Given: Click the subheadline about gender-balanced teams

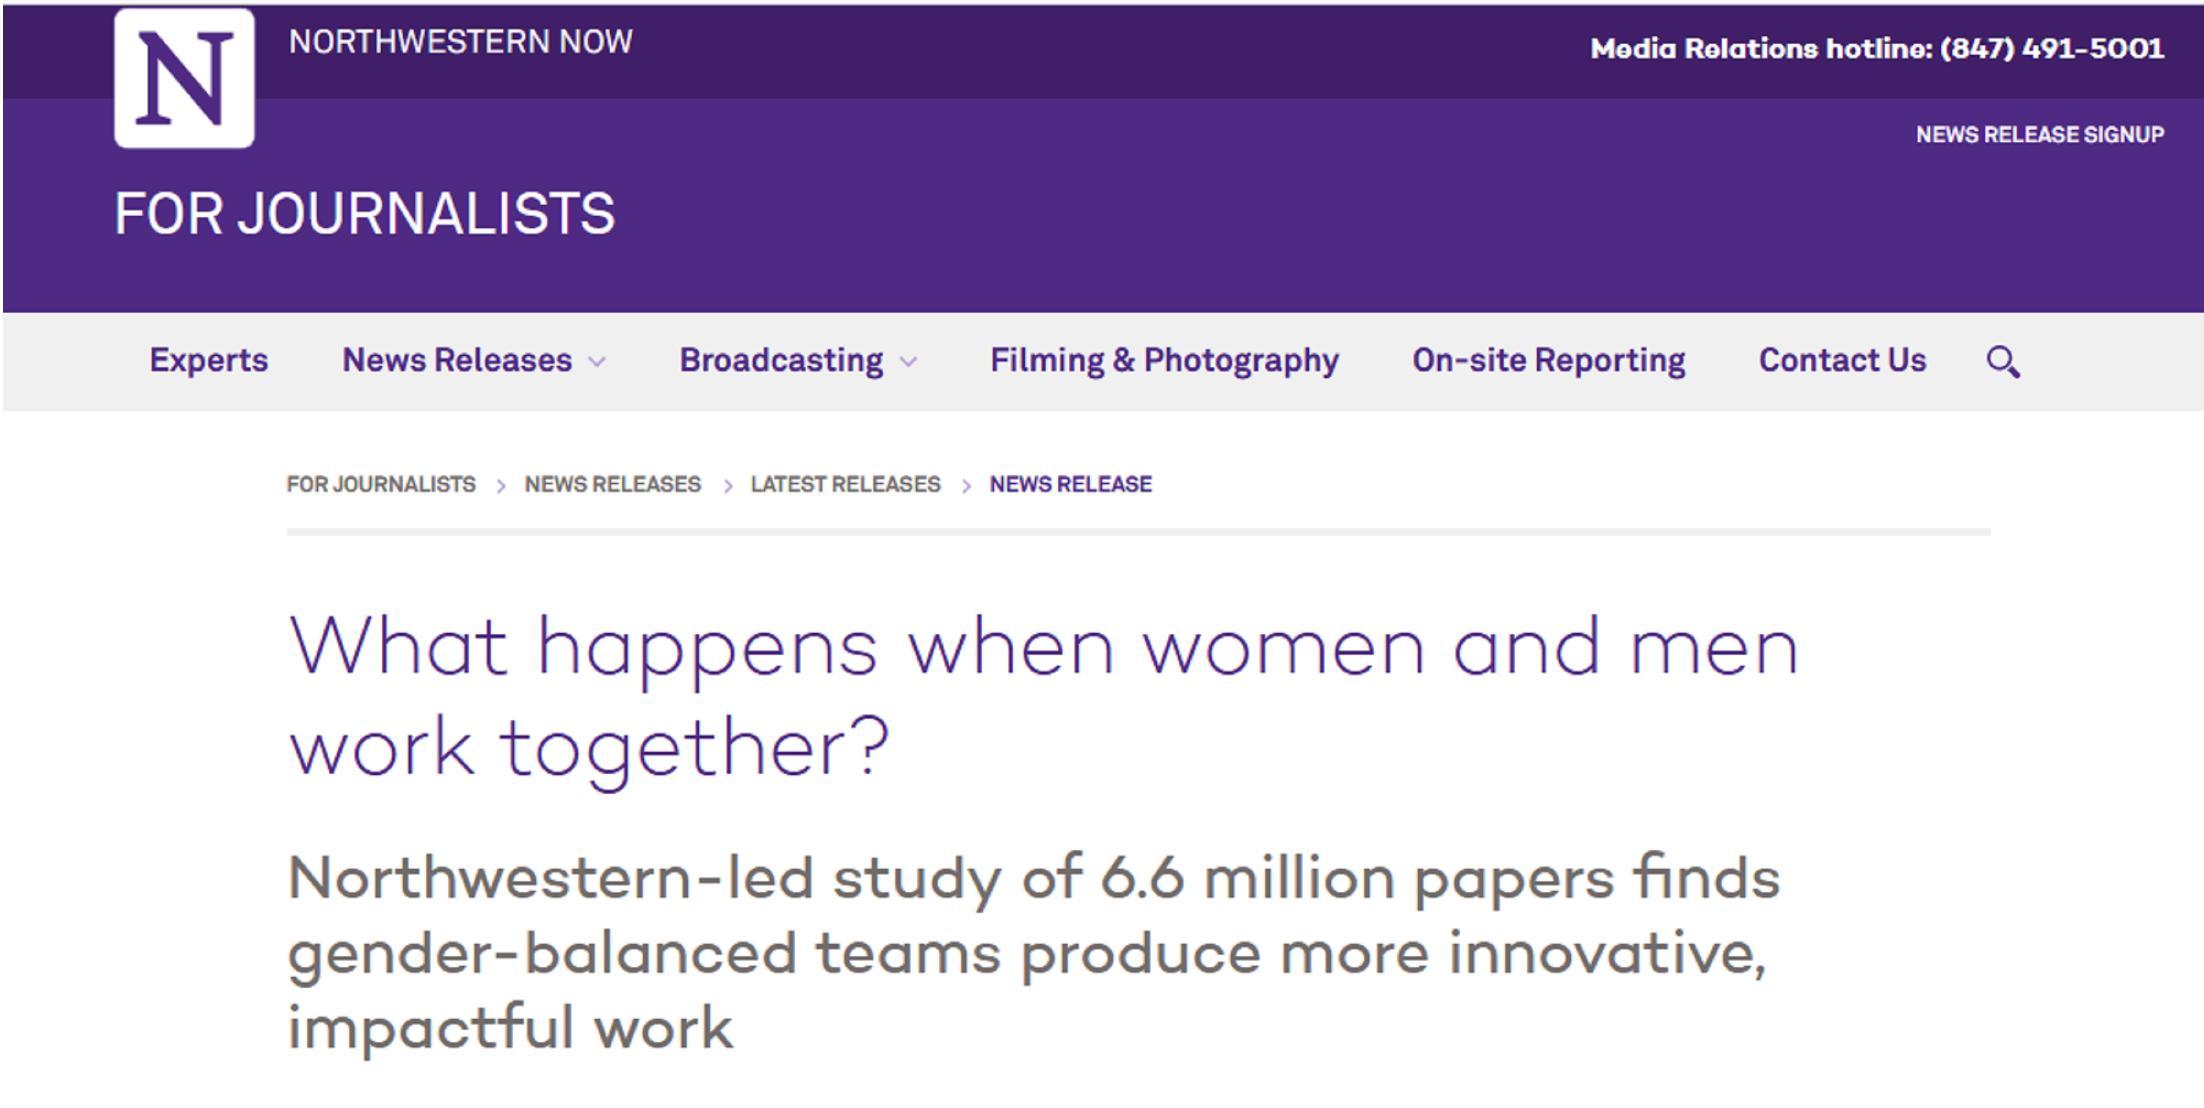Looking at the screenshot, I should [1033, 952].
